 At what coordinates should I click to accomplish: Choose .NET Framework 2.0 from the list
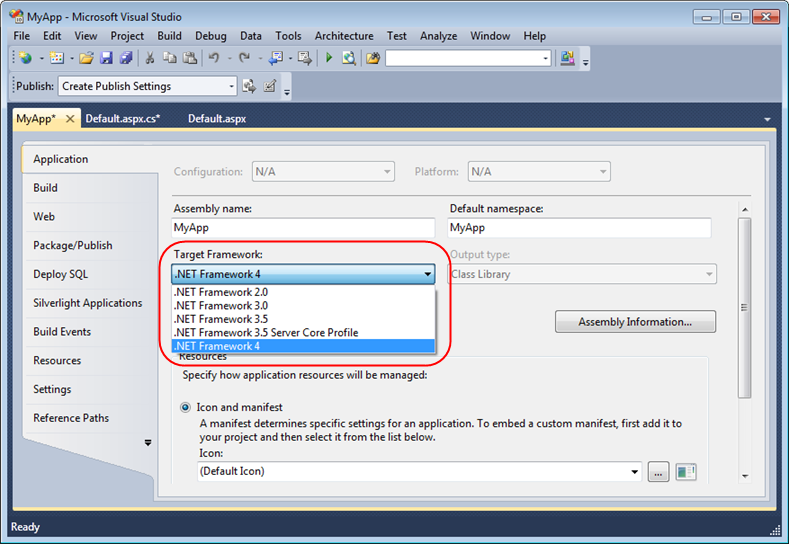[x=303, y=292]
